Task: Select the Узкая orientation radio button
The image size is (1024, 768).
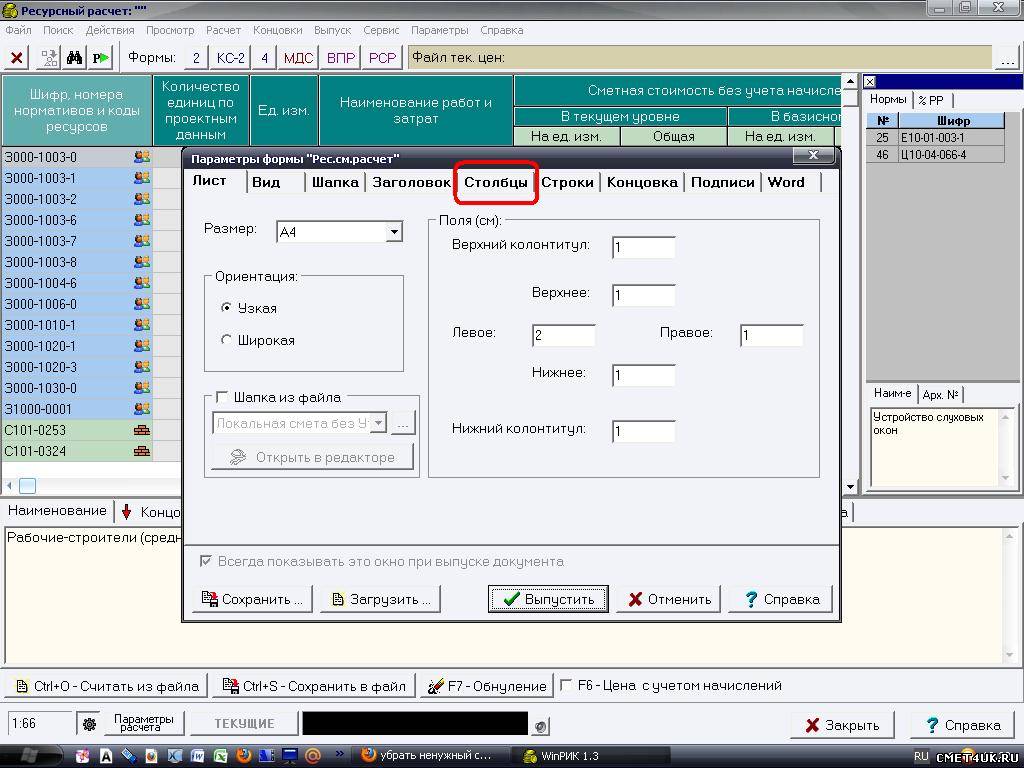Action: tap(226, 308)
